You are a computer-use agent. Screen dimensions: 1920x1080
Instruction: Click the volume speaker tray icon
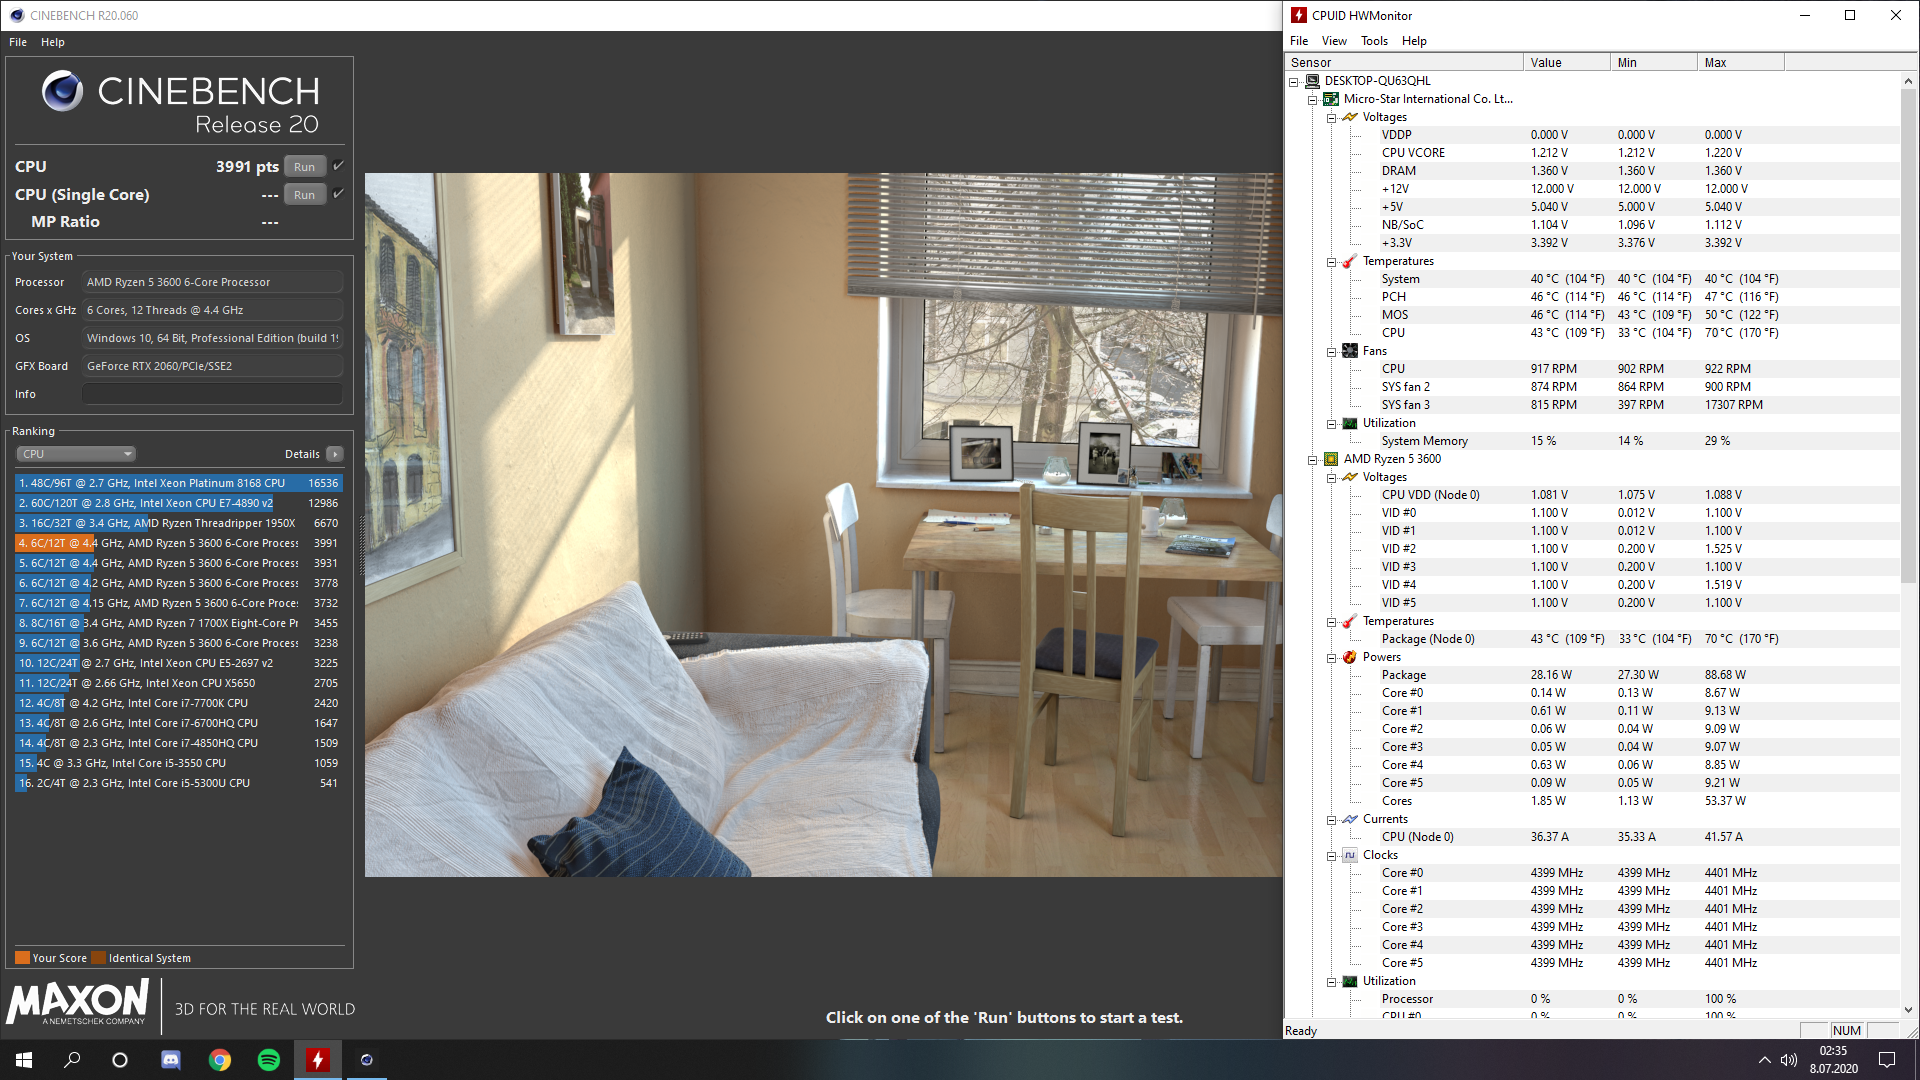pyautogui.click(x=1788, y=1060)
